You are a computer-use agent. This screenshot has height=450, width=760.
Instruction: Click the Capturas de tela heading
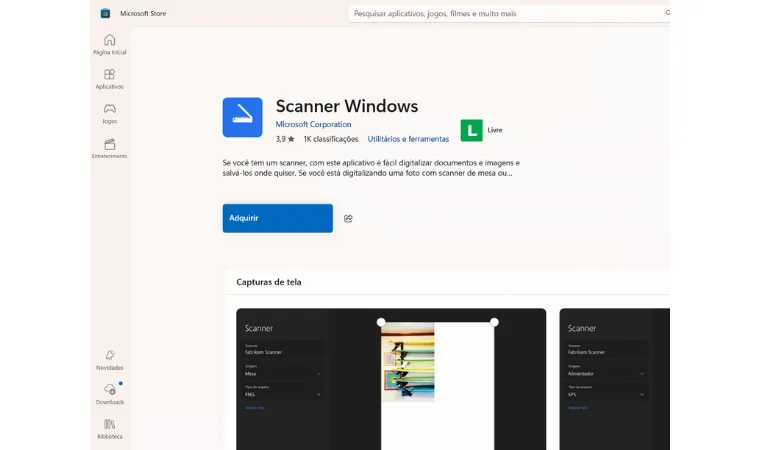269,282
